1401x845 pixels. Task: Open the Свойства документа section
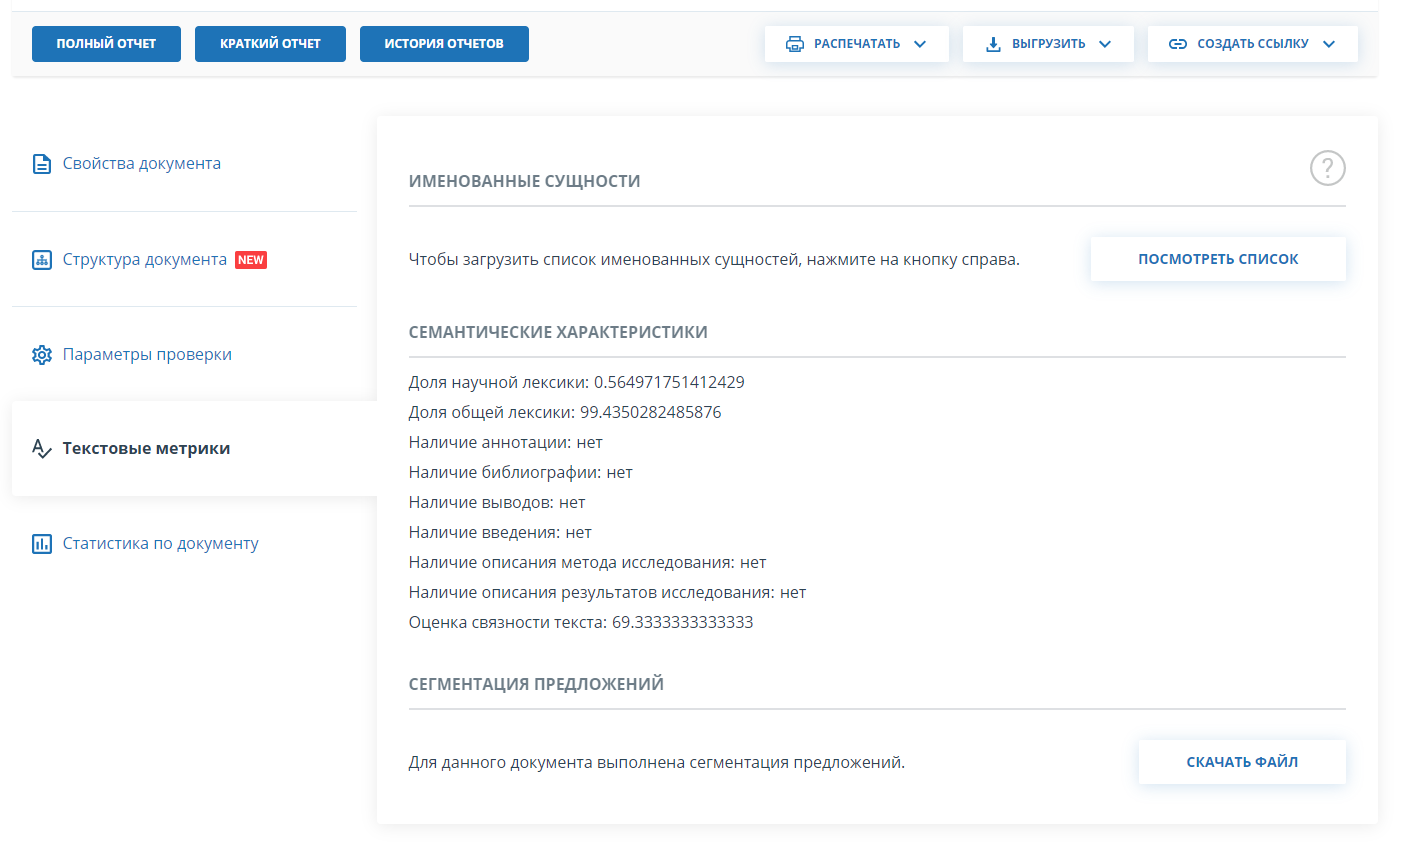141,164
